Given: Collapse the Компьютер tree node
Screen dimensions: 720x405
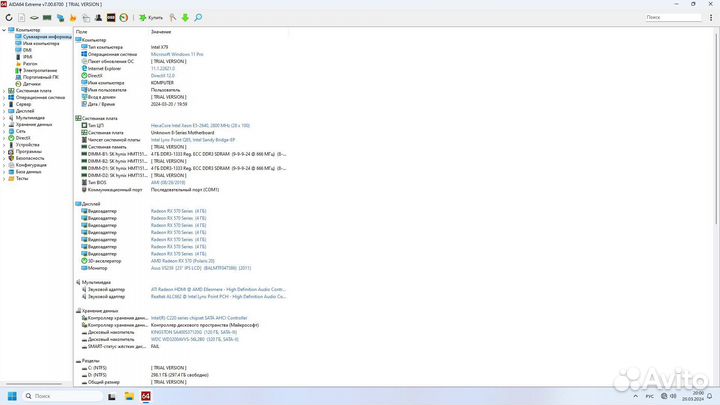Looking at the screenshot, I should coord(4,30).
